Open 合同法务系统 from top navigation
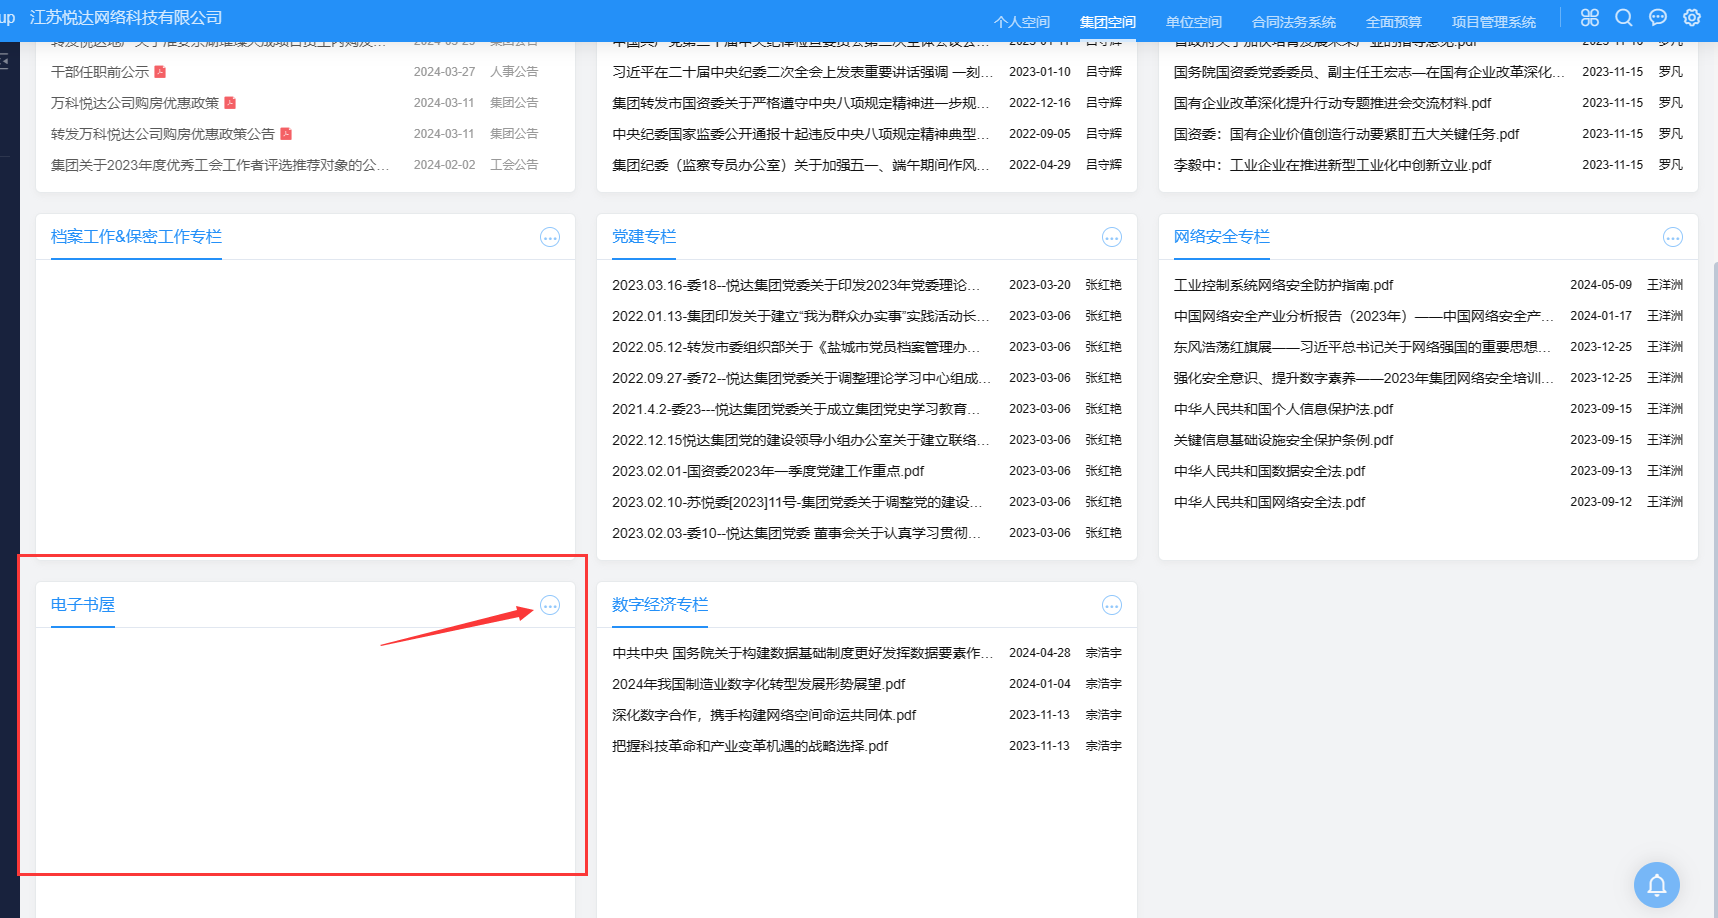1718x918 pixels. coord(1293,22)
